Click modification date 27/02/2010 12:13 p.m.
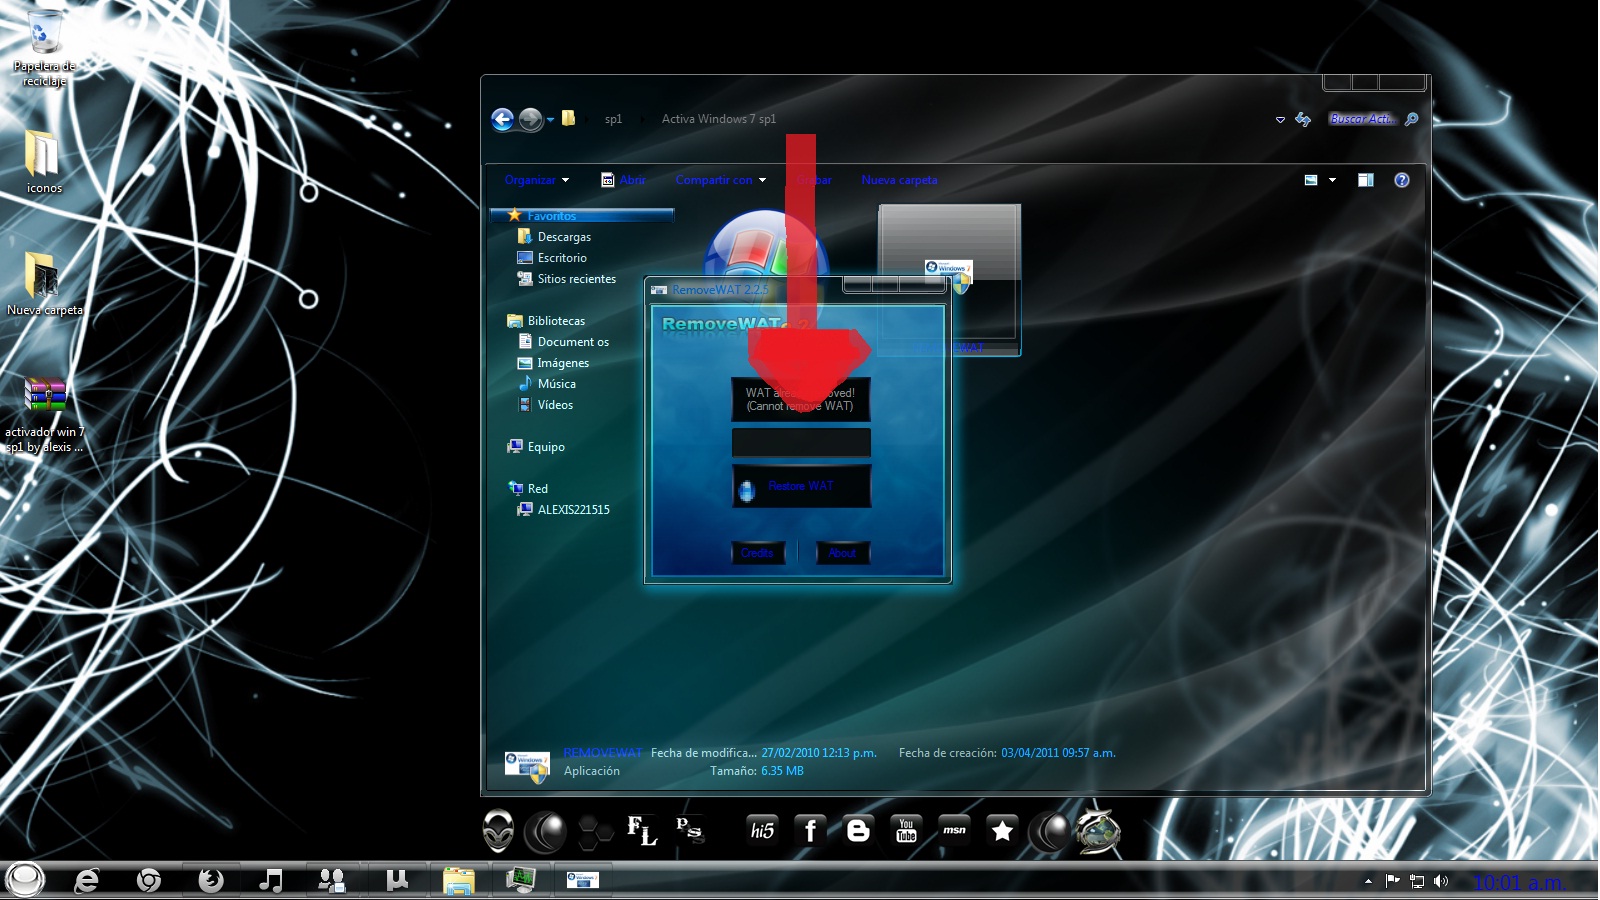The height and width of the screenshot is (900, 1600). [x=818, y=753]
